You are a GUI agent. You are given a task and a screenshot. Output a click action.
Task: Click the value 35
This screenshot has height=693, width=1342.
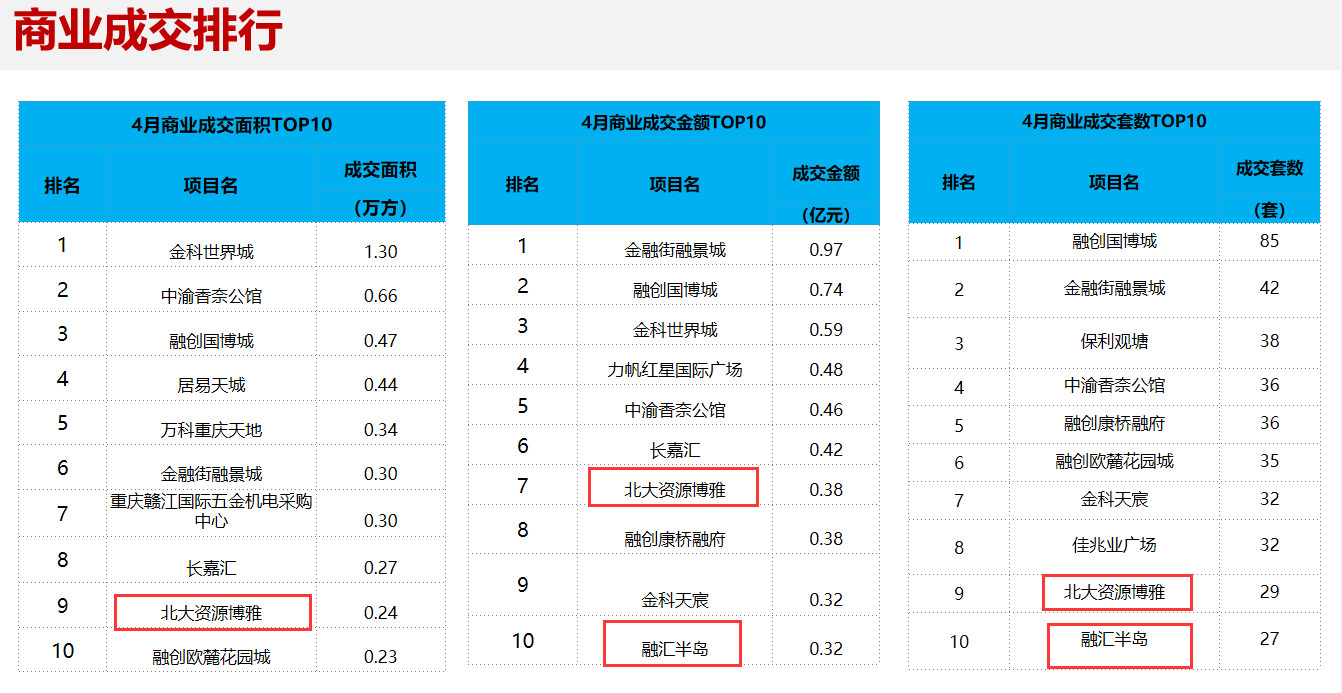[1269, 460]
